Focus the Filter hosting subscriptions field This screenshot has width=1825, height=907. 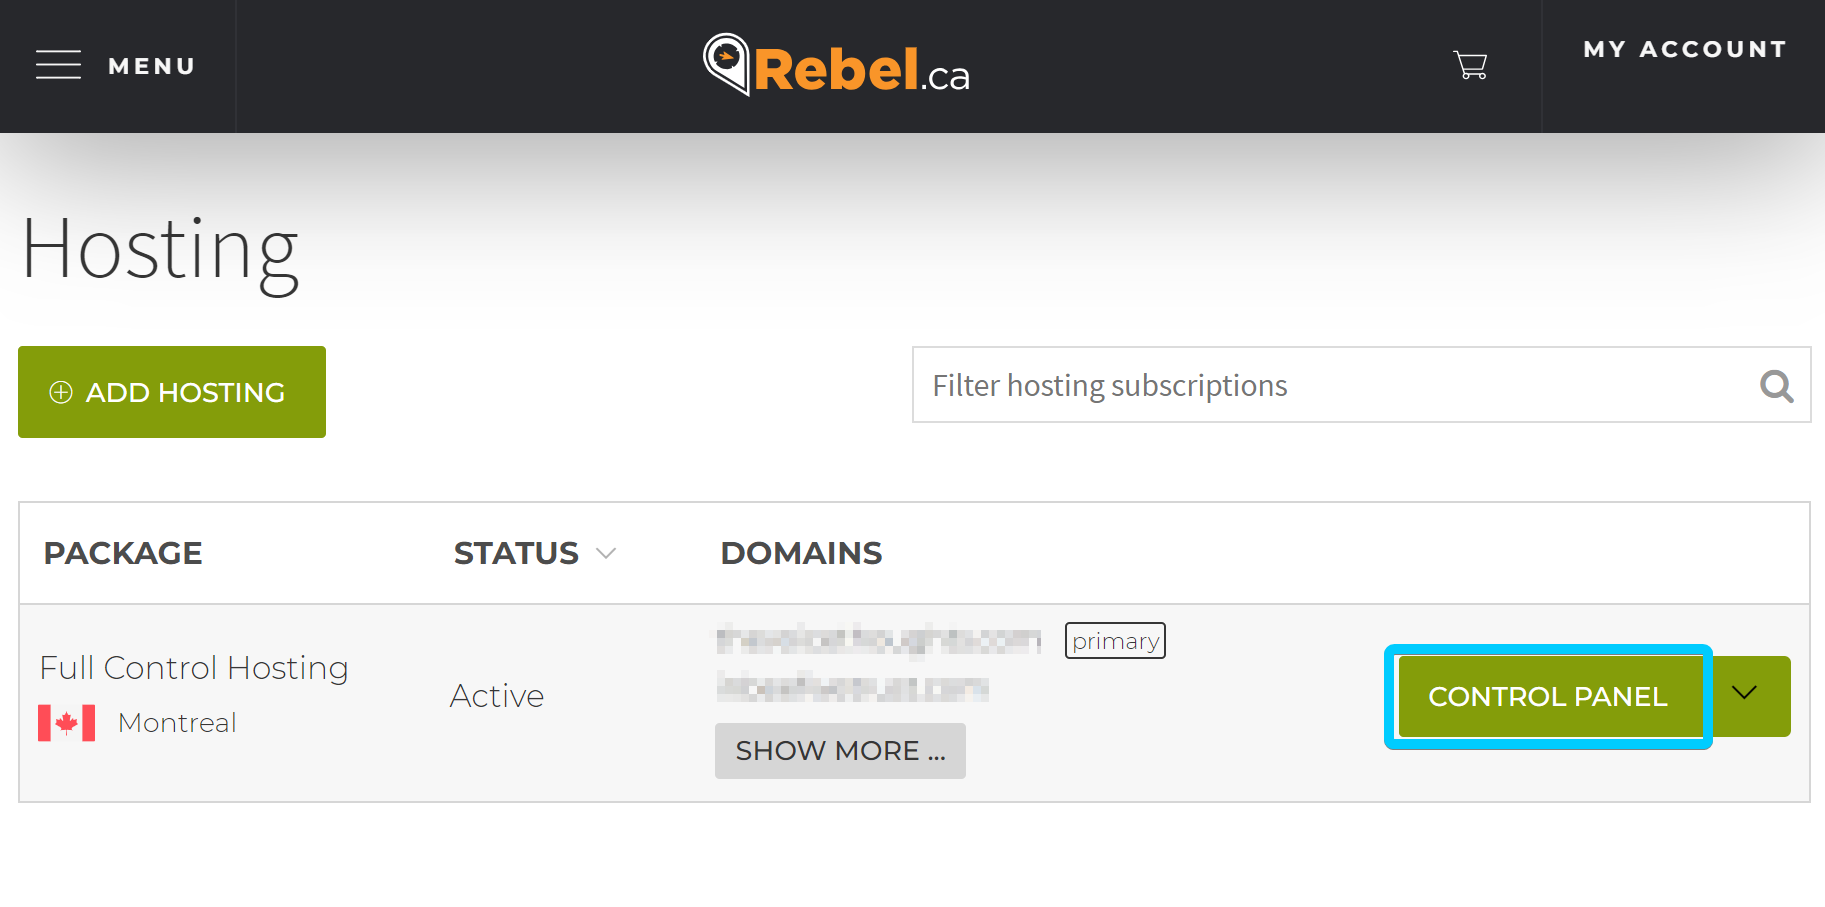click(x=1361, y=385)
